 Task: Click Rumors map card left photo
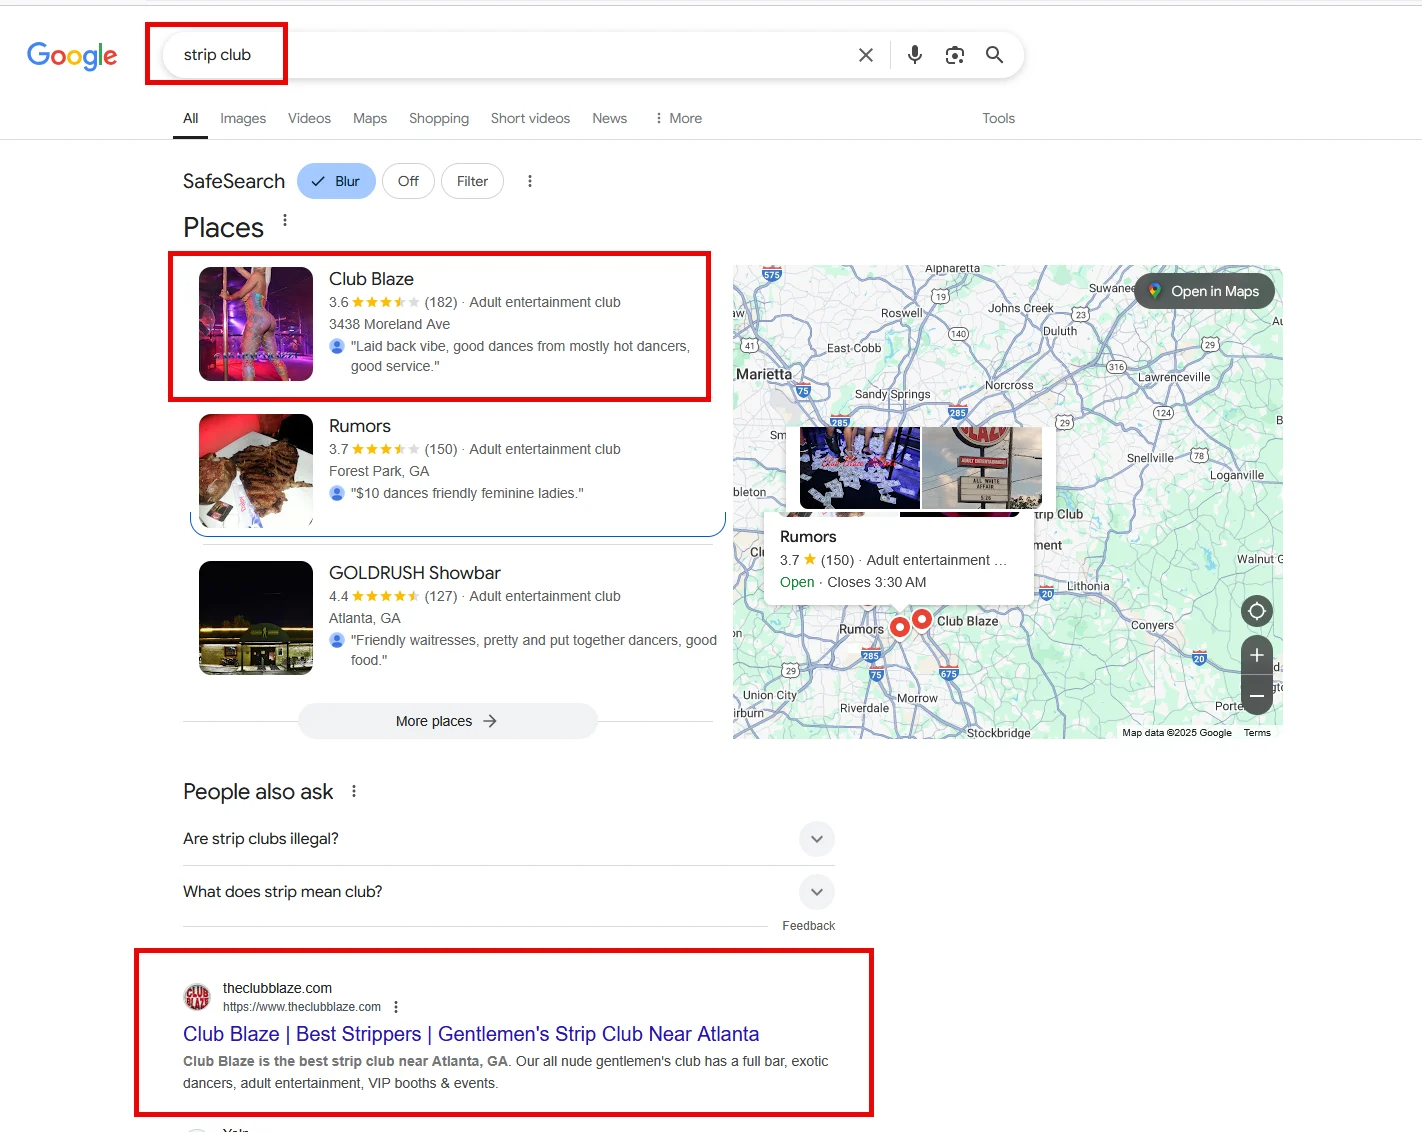coord(860,468)
